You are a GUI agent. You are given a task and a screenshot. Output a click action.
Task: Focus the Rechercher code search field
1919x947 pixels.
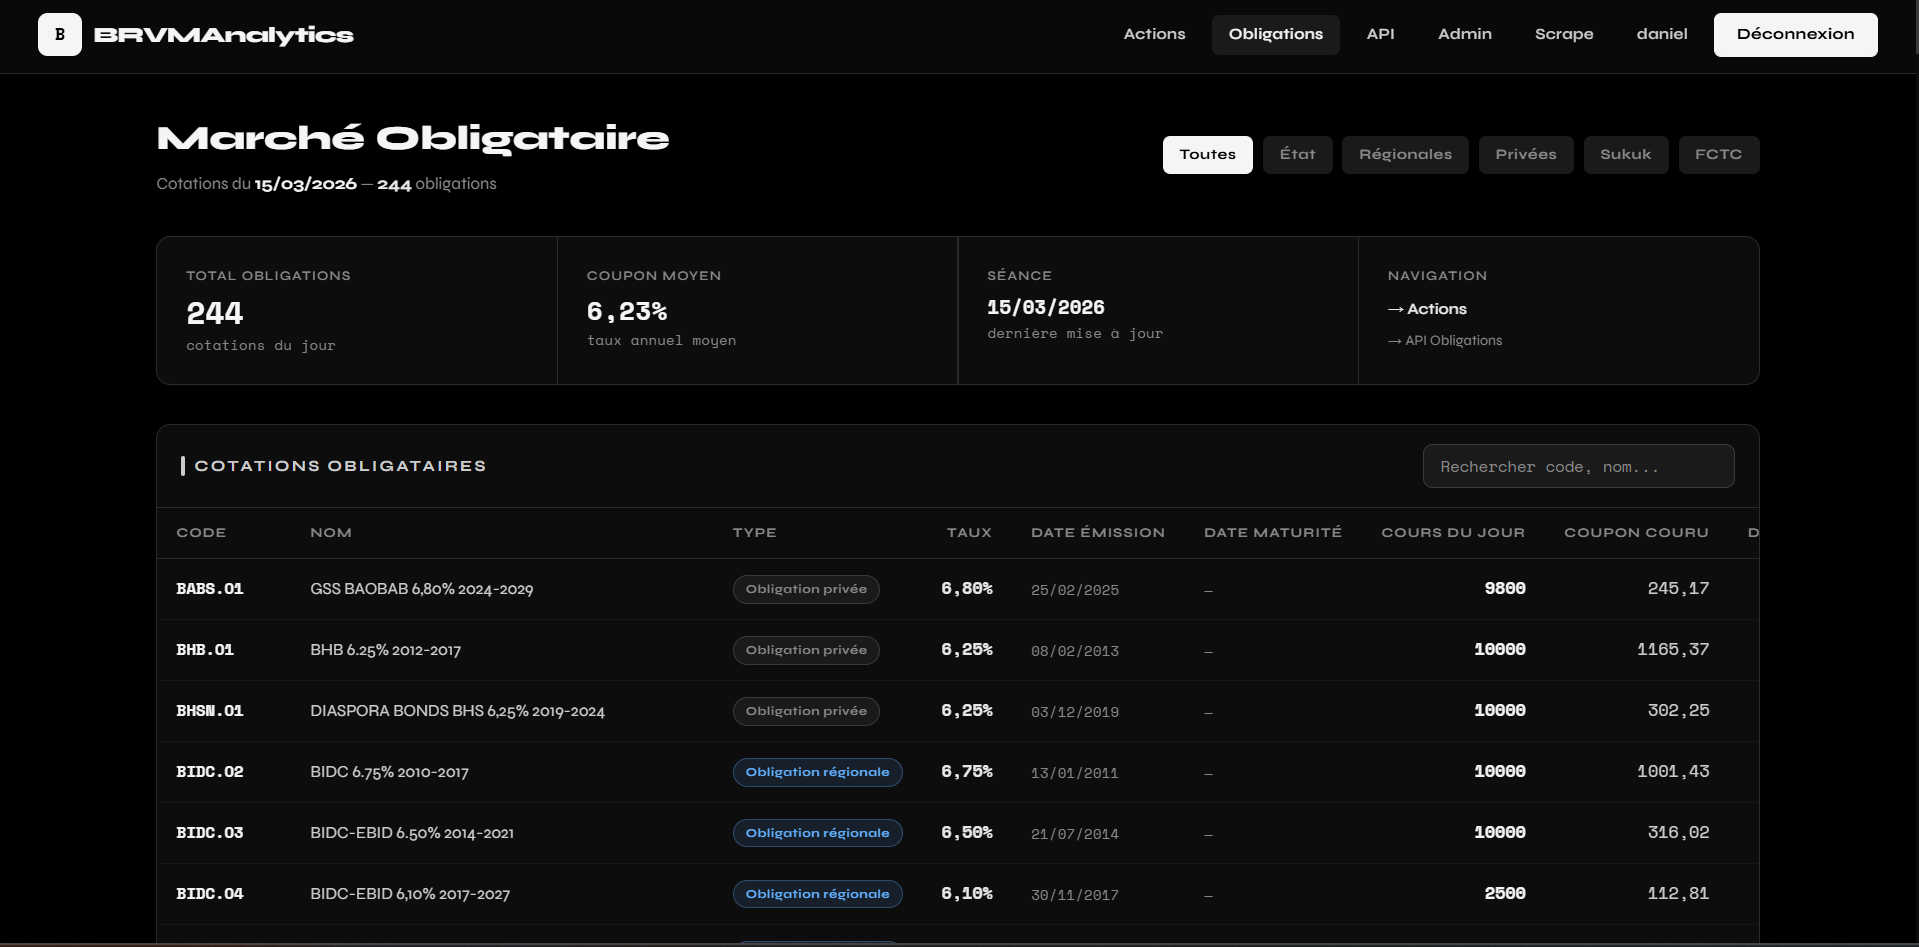click(1577, 467)
